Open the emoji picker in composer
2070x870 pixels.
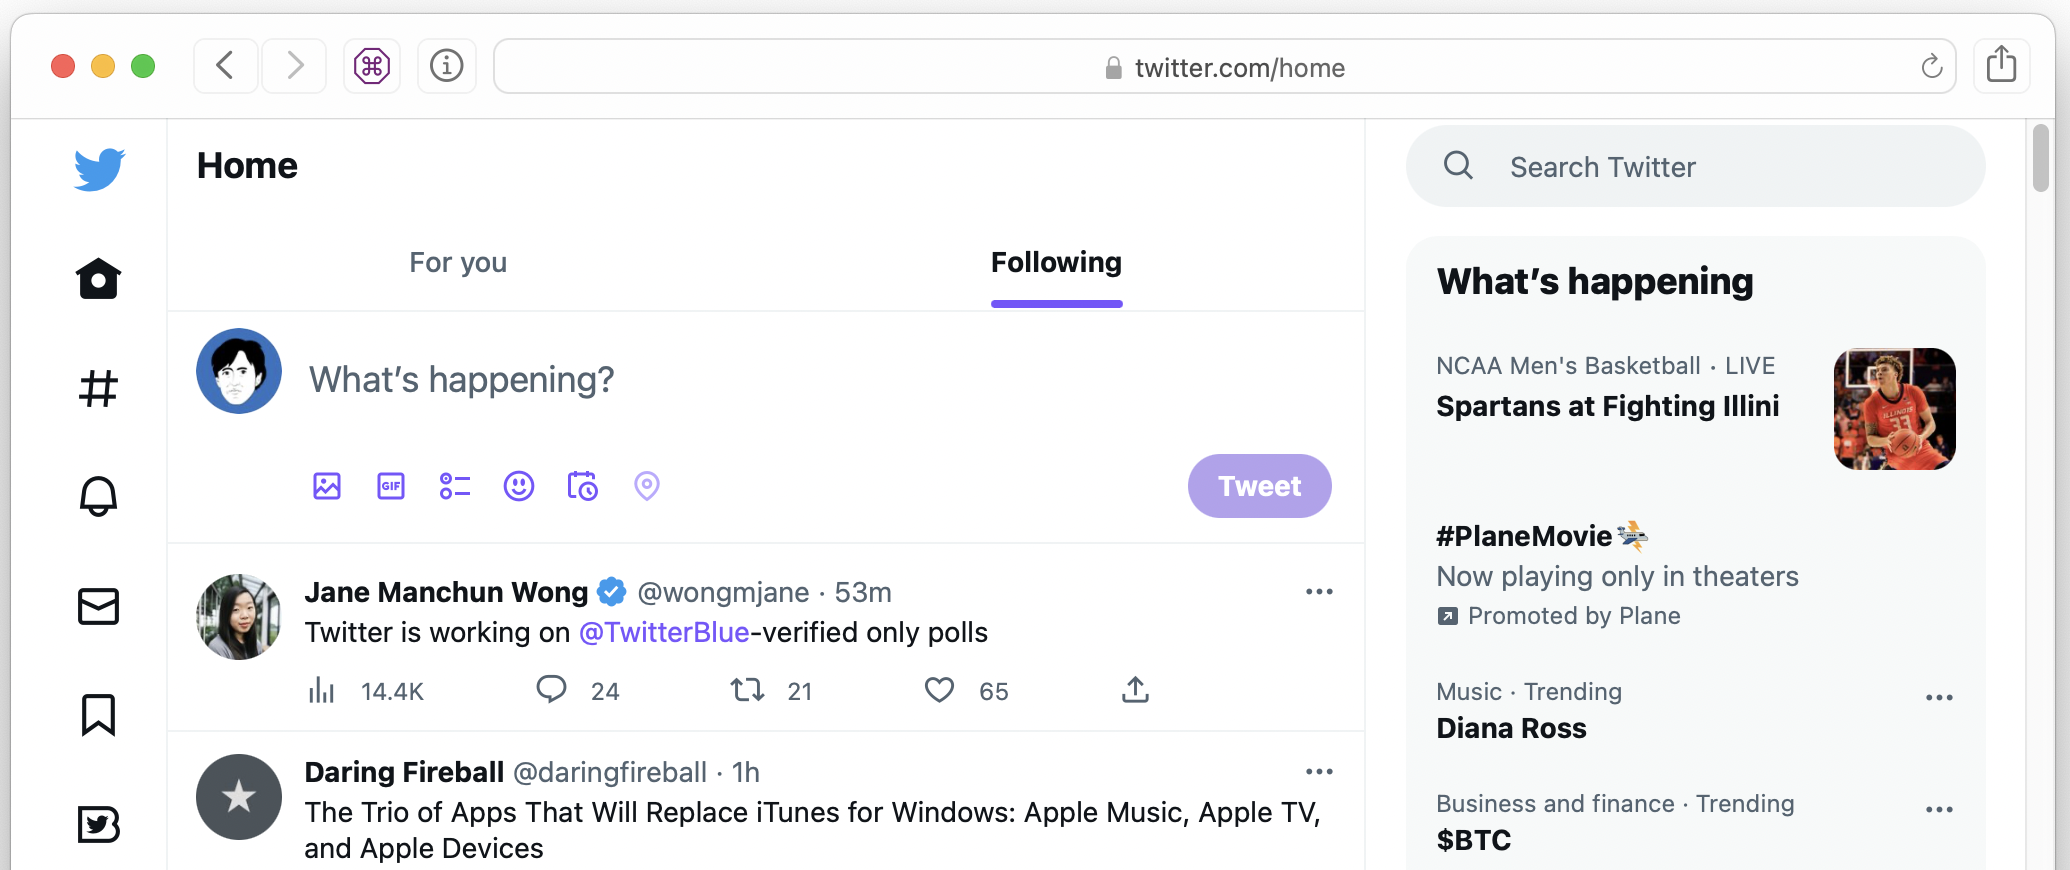(x=518, y=486)
